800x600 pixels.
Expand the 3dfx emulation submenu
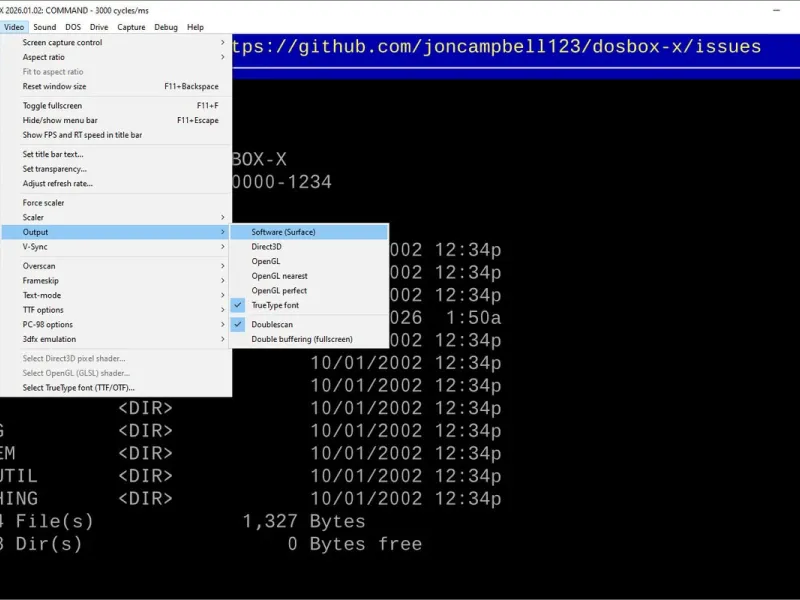click(x=116, y=339)
